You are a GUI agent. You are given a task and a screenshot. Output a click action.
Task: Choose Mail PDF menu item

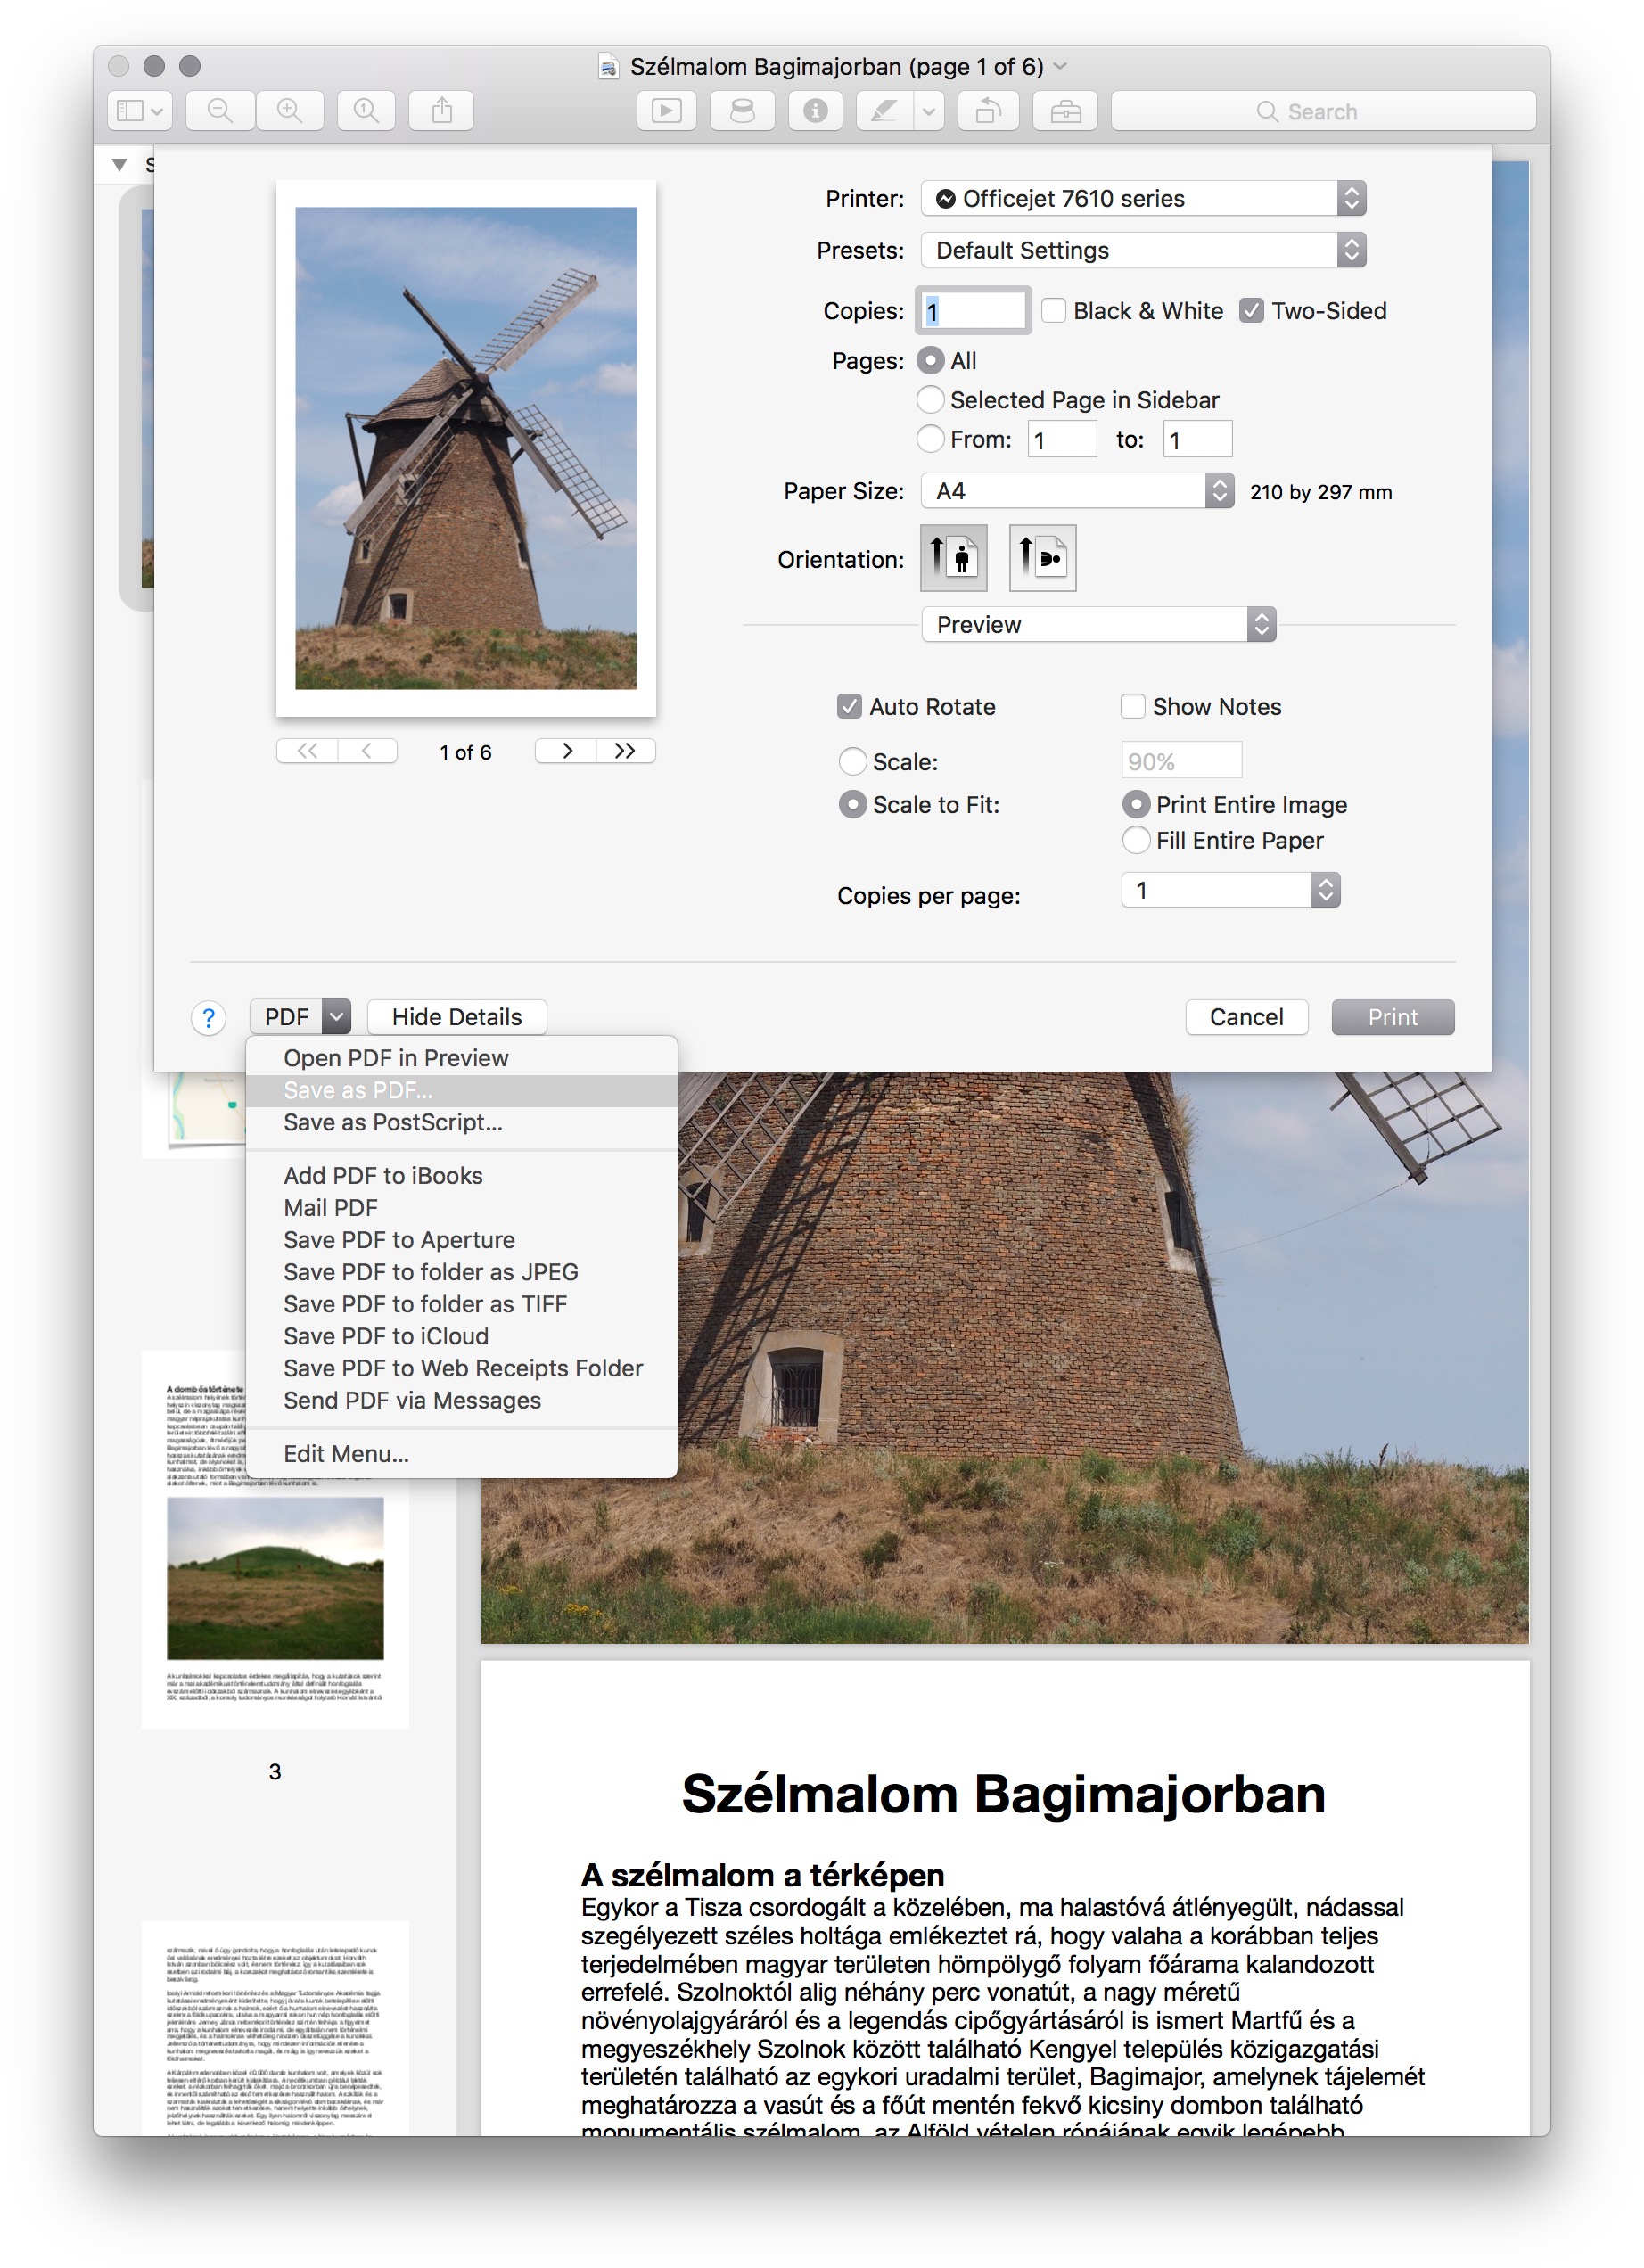click(461, 1209)
